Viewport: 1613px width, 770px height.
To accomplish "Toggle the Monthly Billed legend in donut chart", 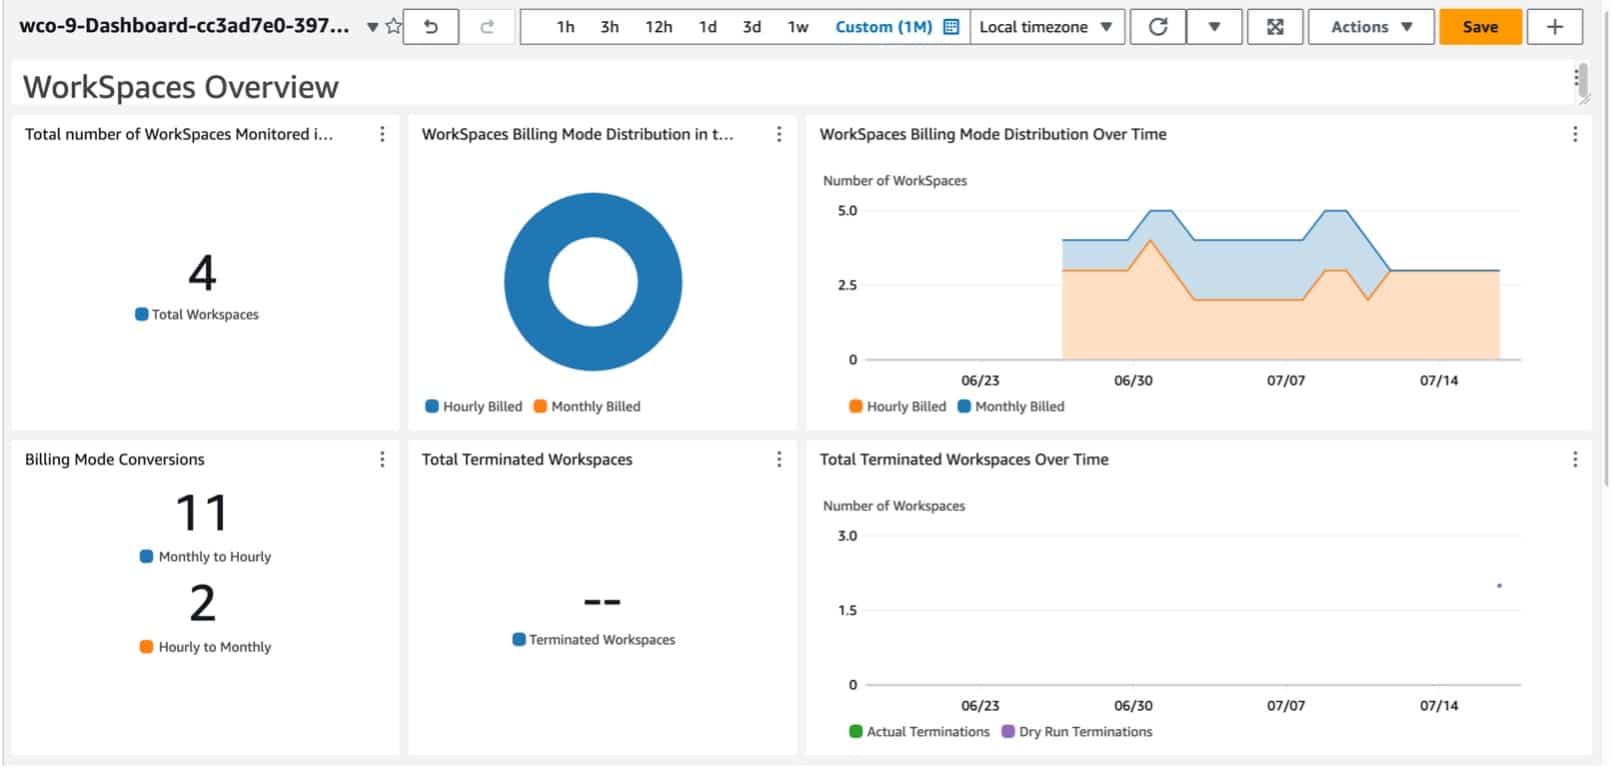I will click(587, 406).
